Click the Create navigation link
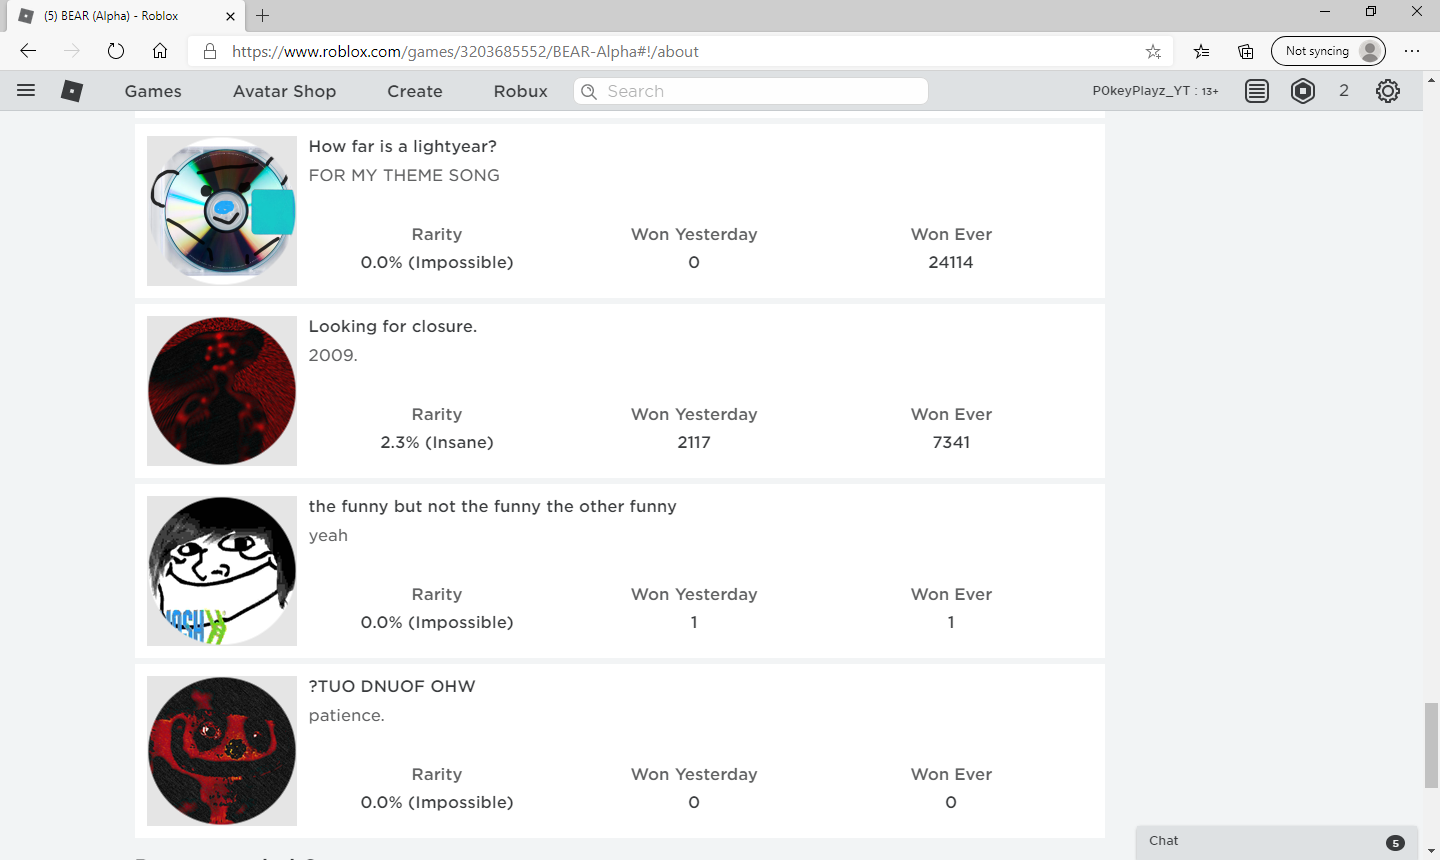1440x860 pixels. point(415,91)
